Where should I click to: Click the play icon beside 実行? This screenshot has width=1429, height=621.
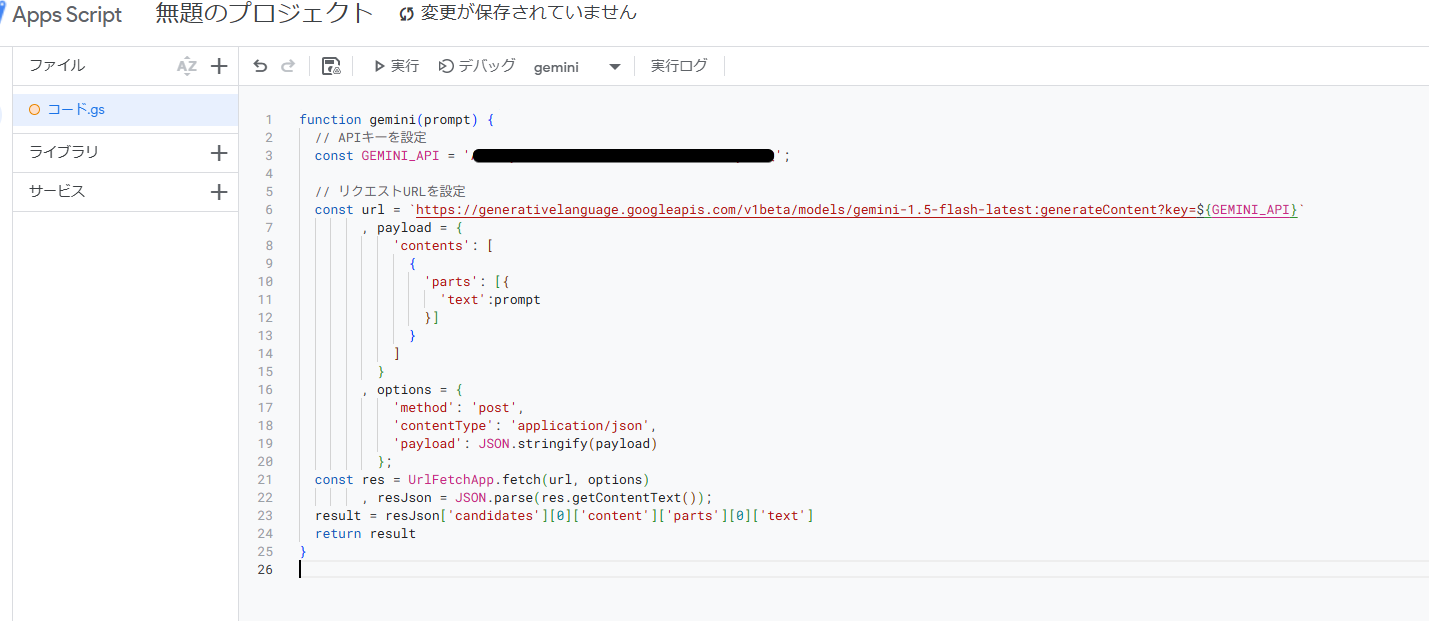[379, 65]
